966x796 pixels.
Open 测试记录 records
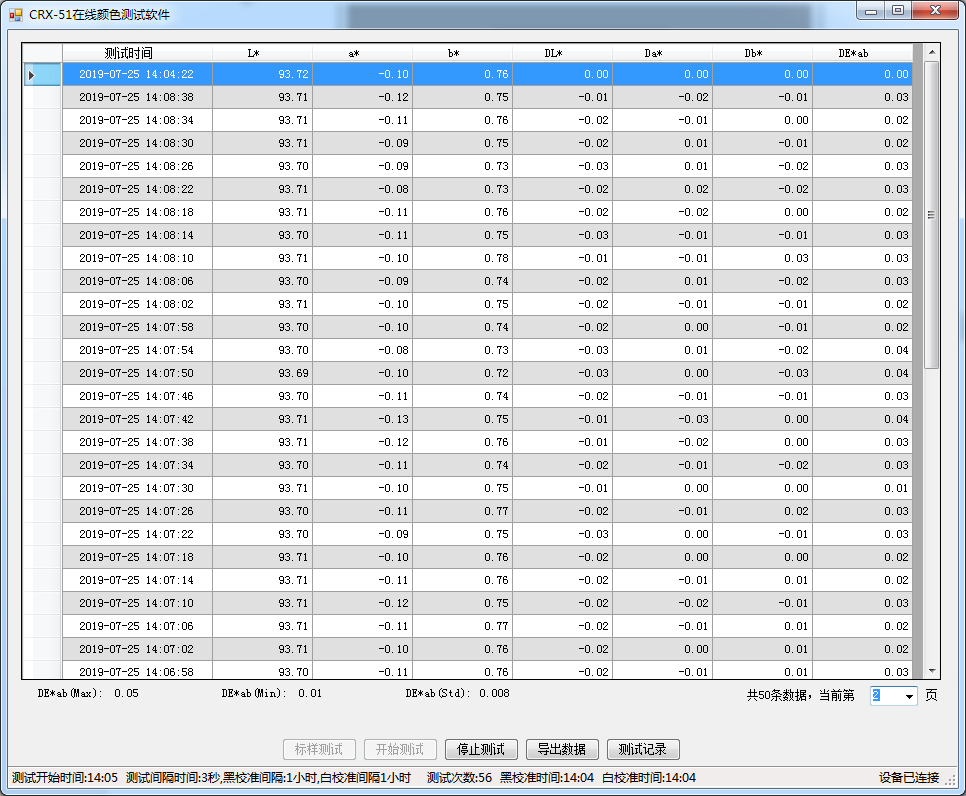point(643,749)
